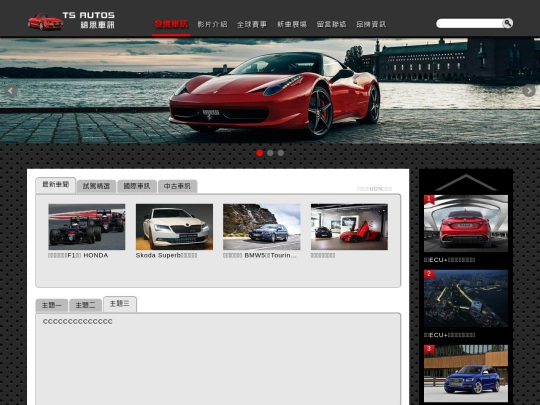540x405 pixels.
Task: Open the white Skoda Superb thumbnail
Action: coord(174,227)
